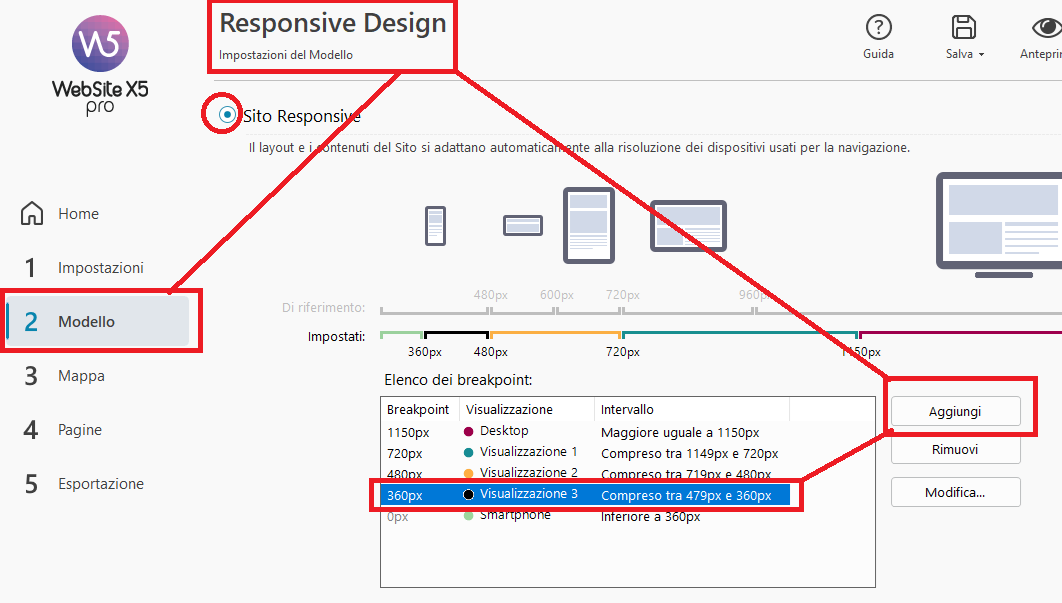Click the Anteprima eye icon

coord(1046,28)
